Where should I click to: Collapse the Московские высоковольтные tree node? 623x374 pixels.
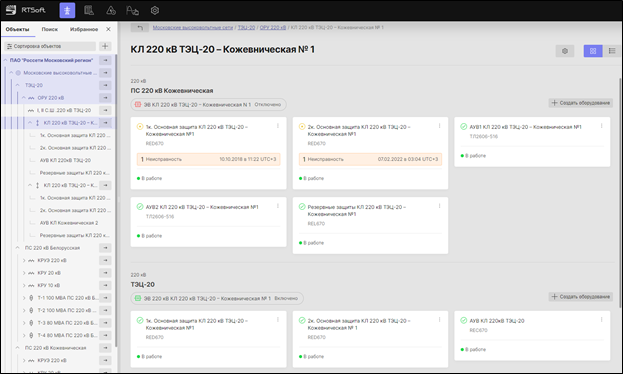click(11, 73)
